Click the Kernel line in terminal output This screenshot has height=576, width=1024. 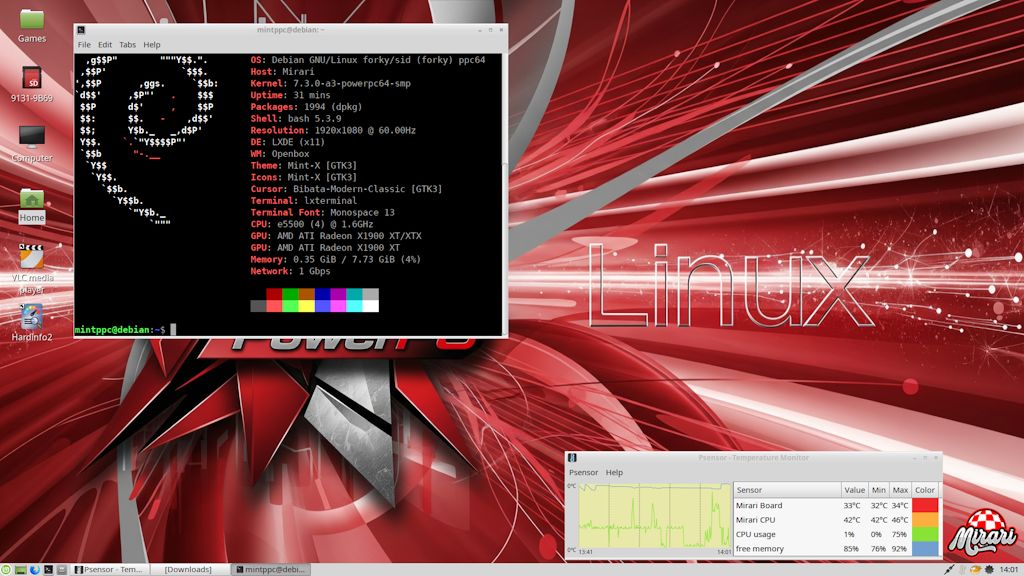(x=330, y=84)
